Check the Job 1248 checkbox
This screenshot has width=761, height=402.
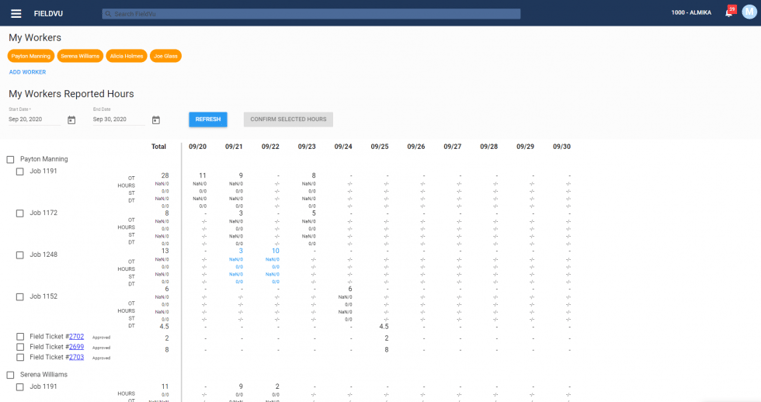(20, 255)
